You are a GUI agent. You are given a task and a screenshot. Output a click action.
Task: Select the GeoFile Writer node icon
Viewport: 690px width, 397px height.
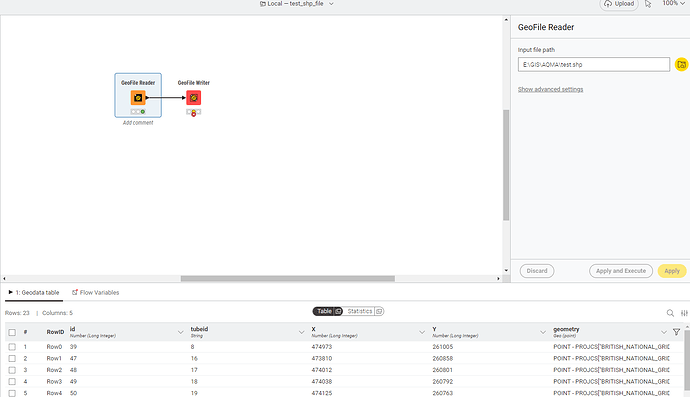194,98
